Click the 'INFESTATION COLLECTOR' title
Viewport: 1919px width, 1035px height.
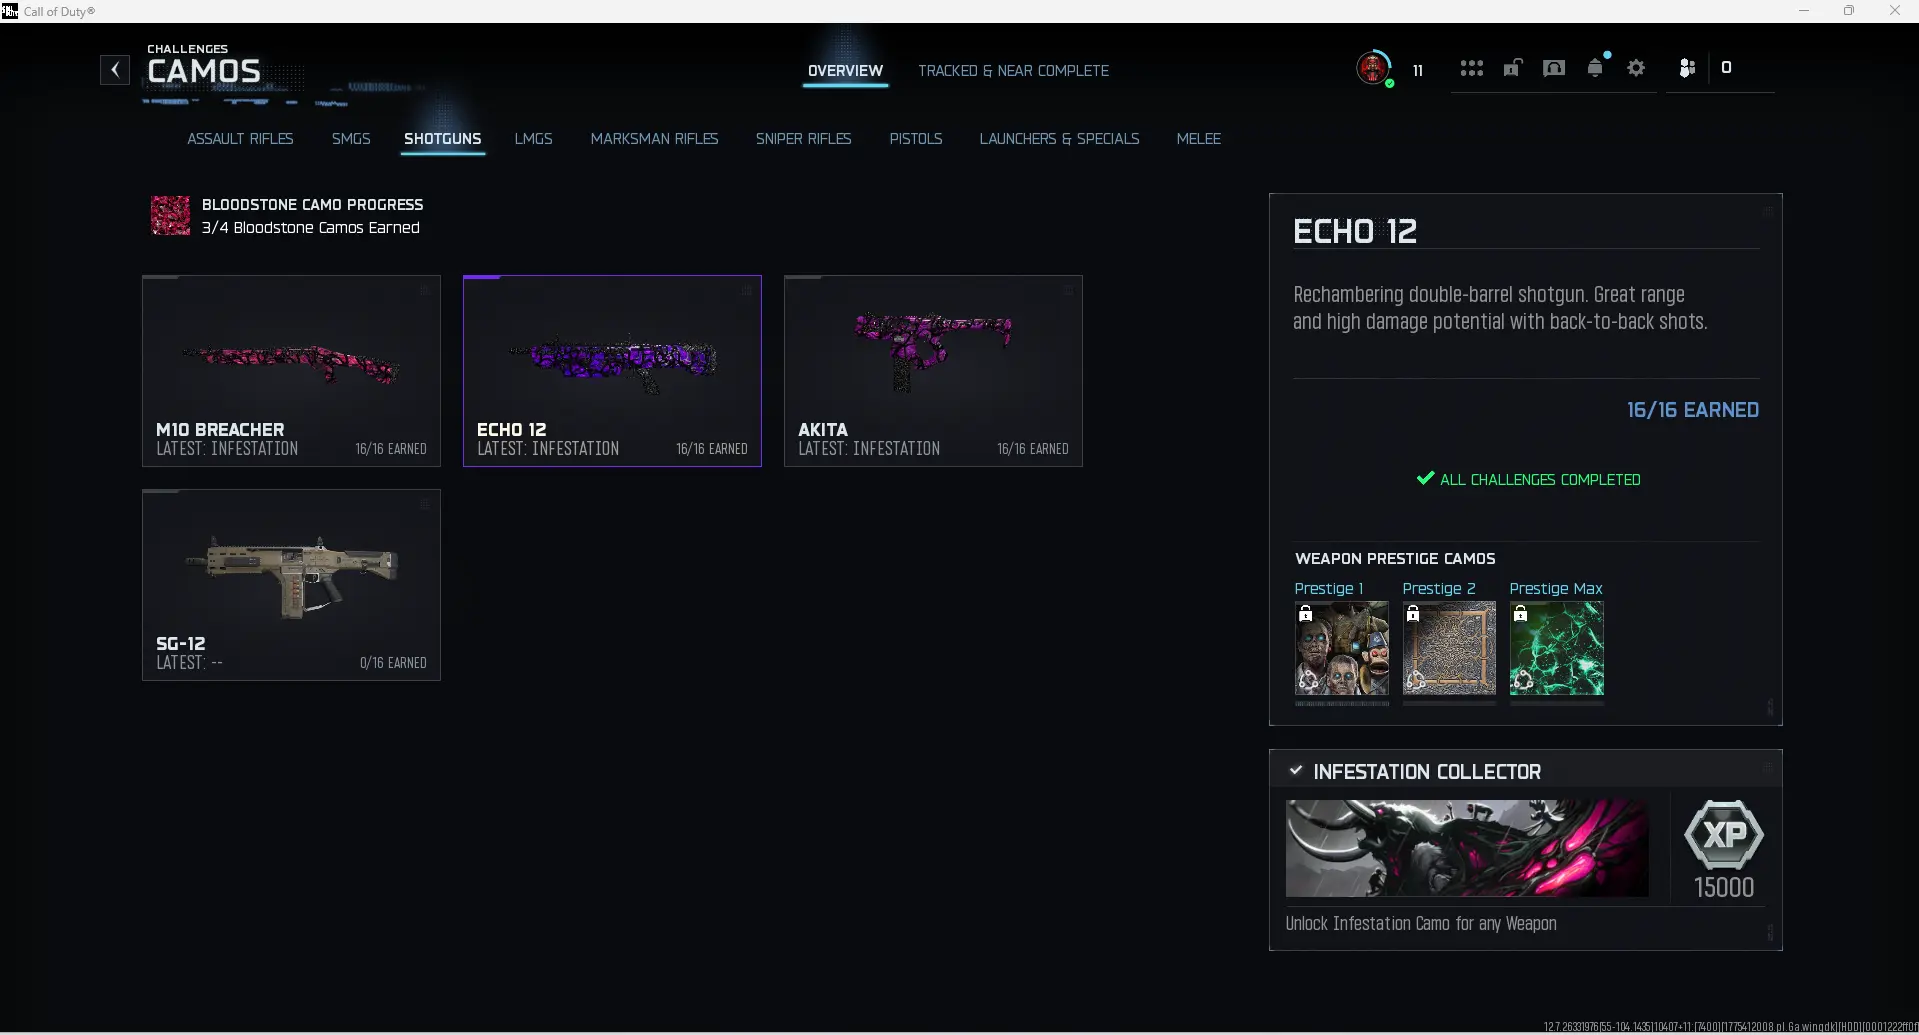pos(1427,772)
